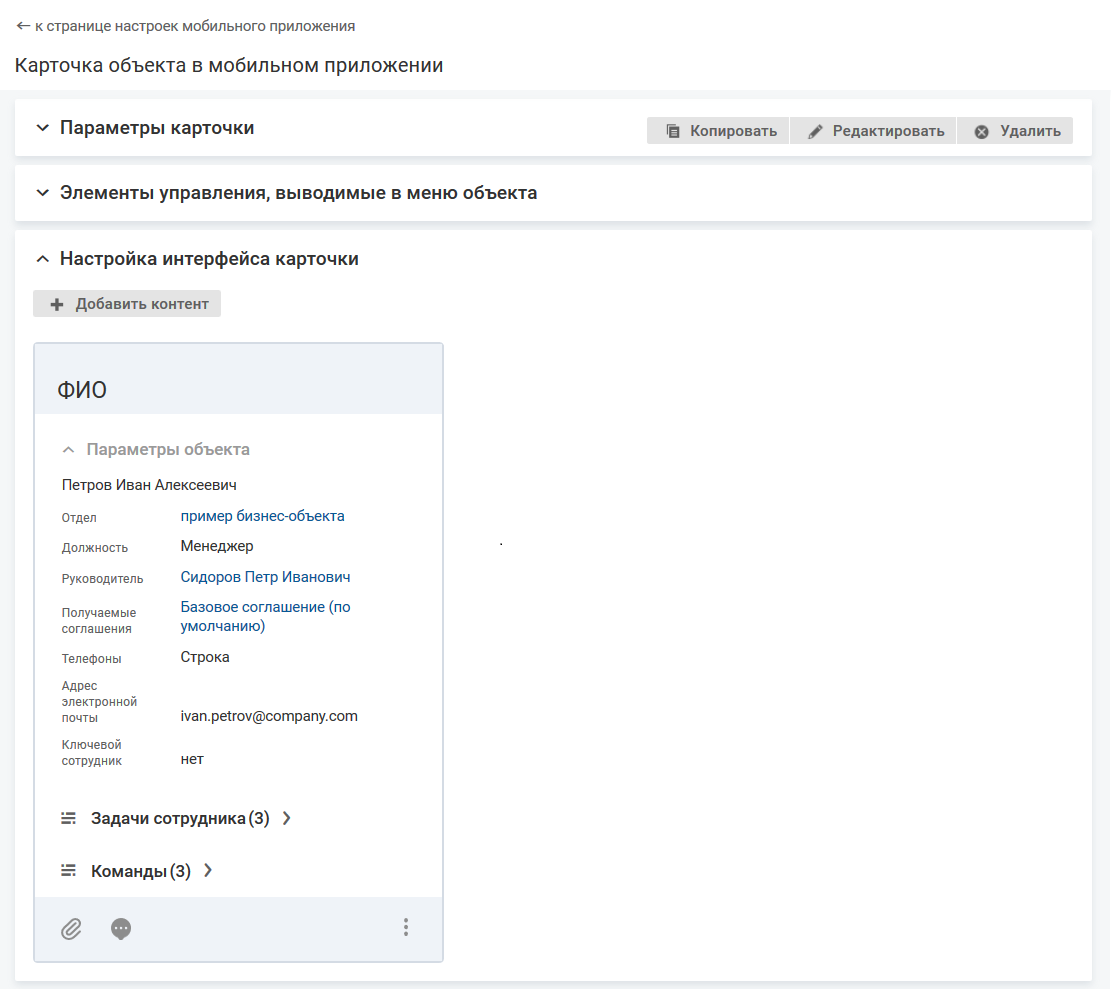
Task: Open the three-dot more options menu
Action: tap(405, 928)
